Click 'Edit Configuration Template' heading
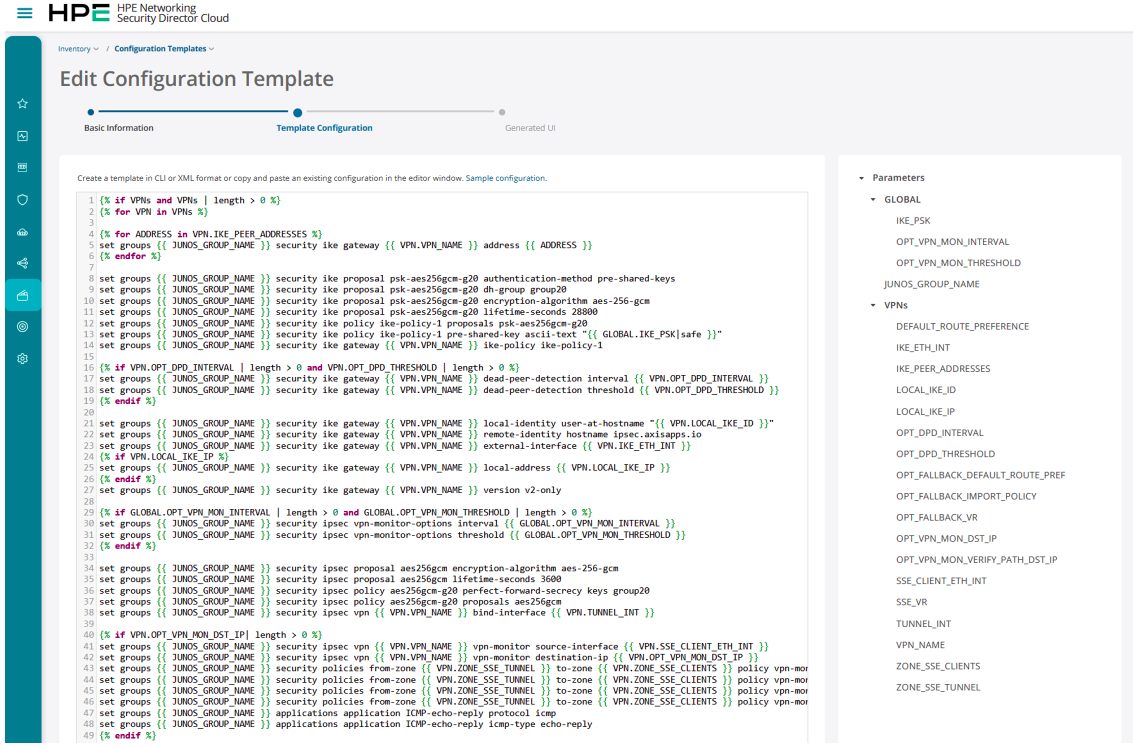Viewport: 1134px width, 747px height. 197,79
